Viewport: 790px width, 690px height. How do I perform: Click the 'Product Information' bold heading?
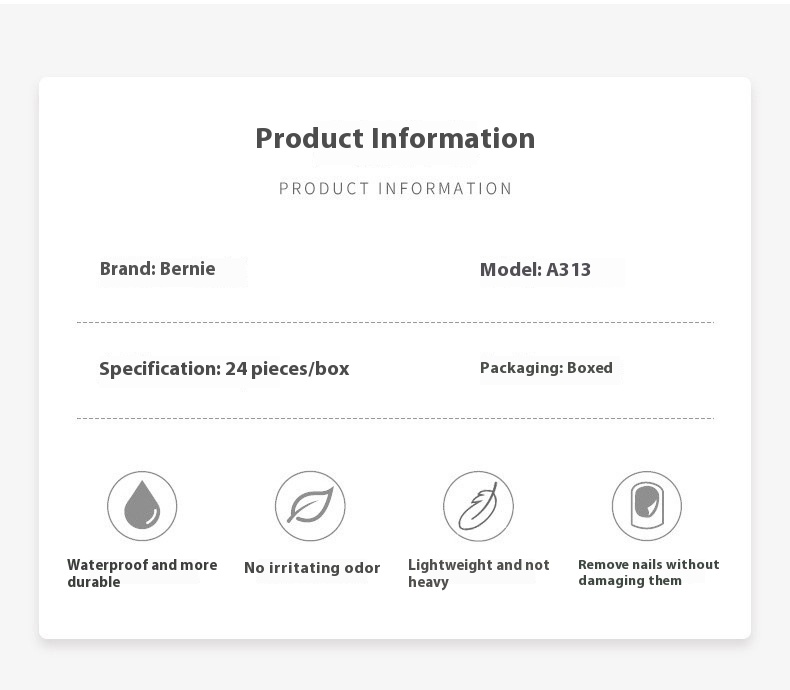click(x=395, y=138)
